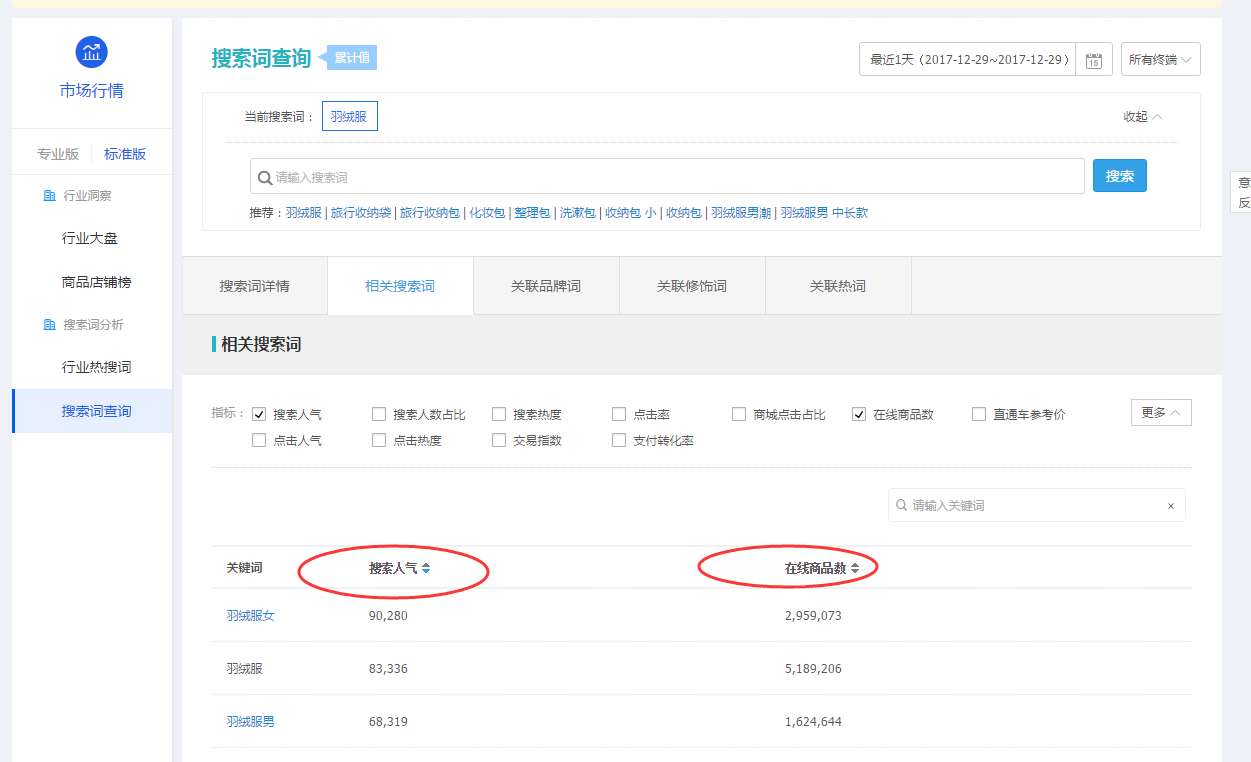The width and height of the screenshot is (1251, 762).
Task: Go to 关联修饰词 tab
Action: (692, 286)
